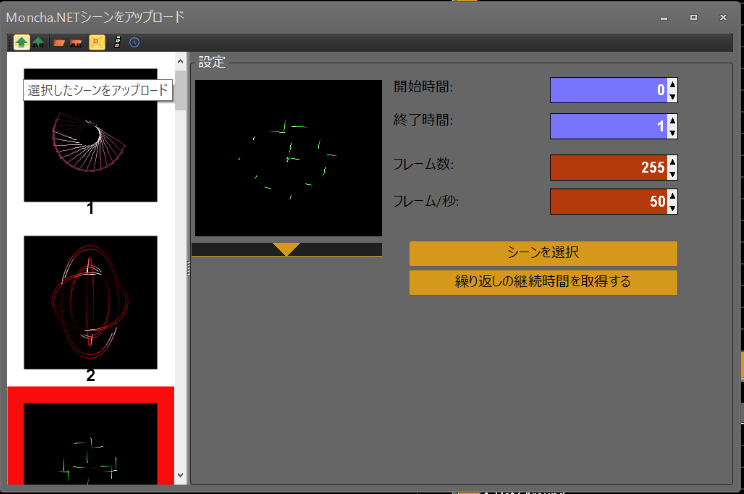Click the フレーム/秒 field showing 50

pos(608,202)
